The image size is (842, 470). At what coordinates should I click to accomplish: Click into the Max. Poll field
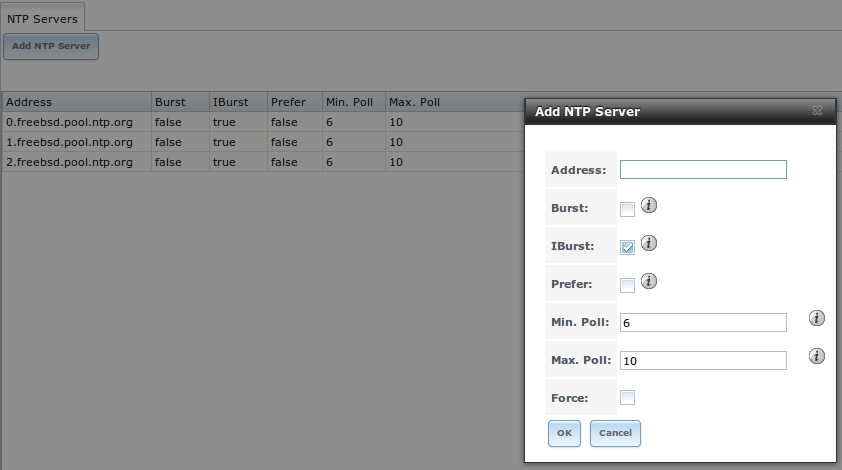(x=703, y=360)
